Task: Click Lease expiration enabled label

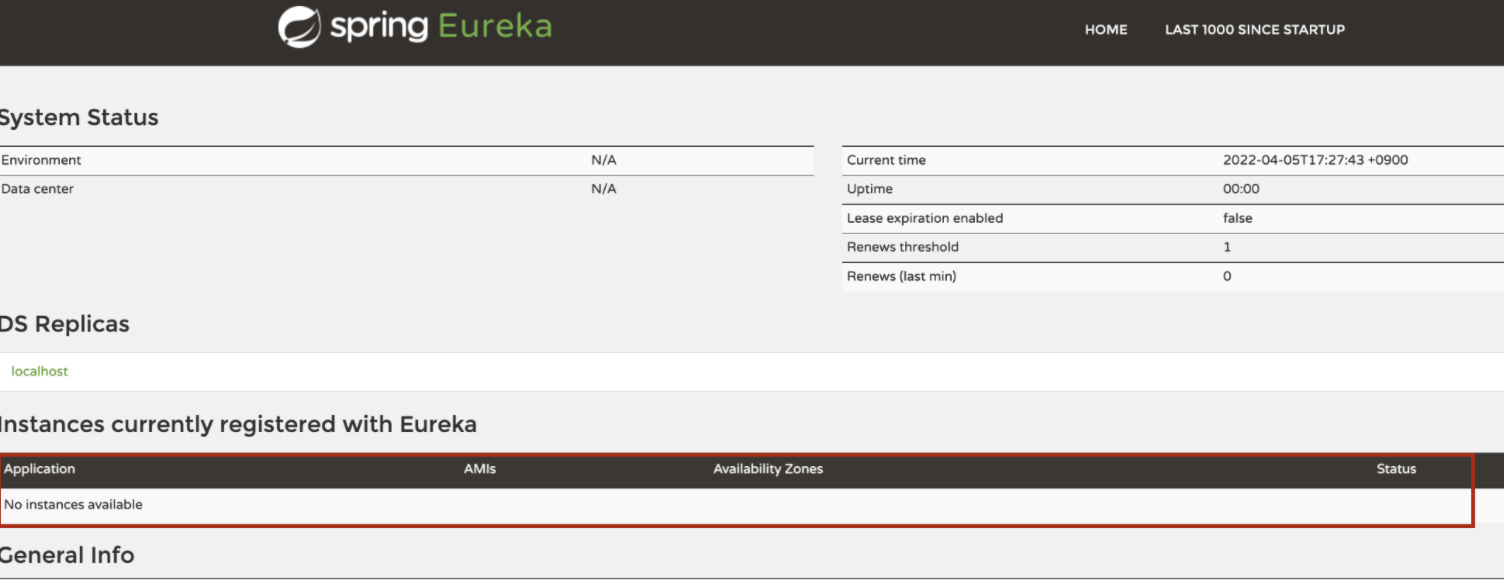Action: [925, 218]
